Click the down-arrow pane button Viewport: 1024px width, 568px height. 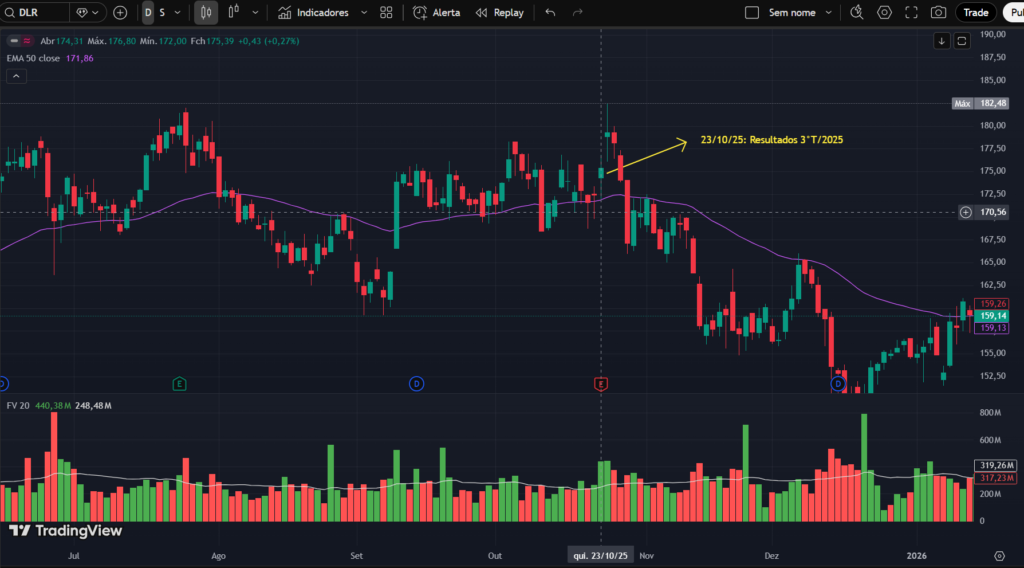coord(941,41)
